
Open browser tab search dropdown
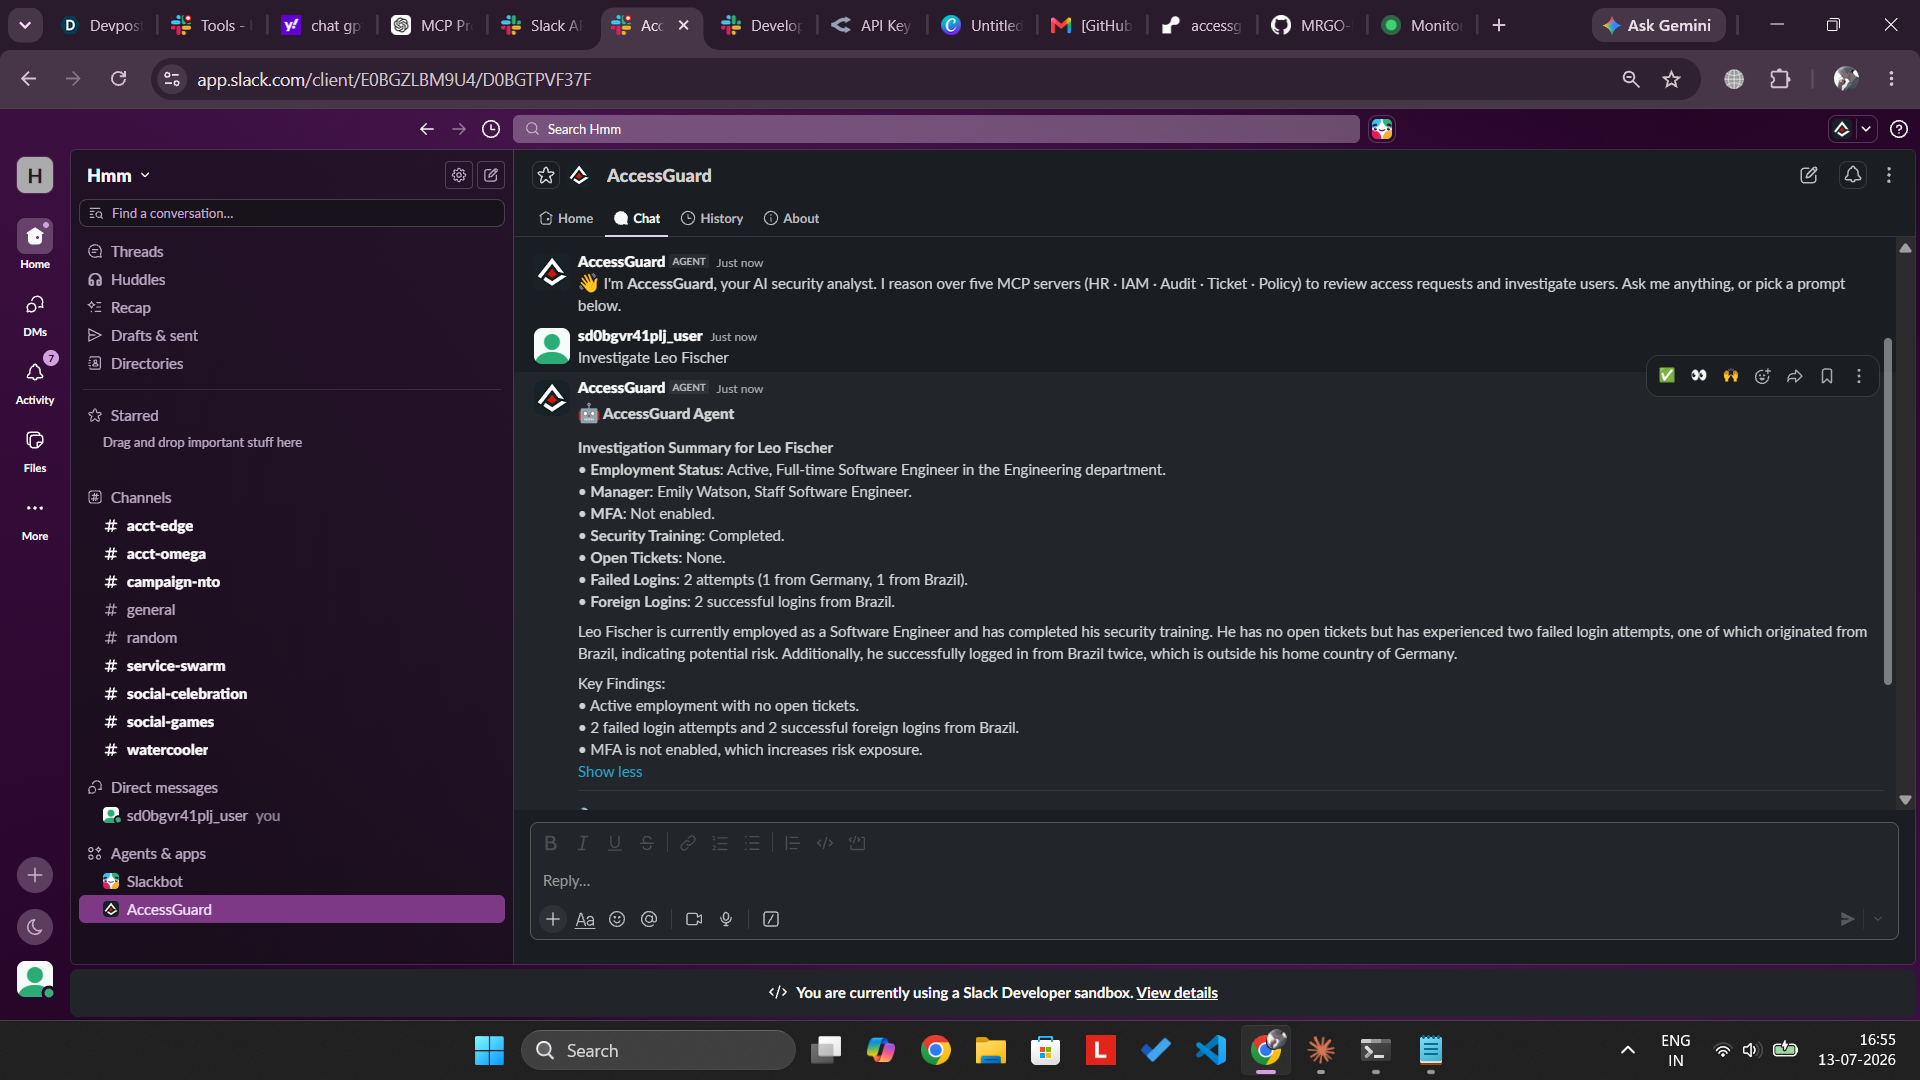(25, 25)
